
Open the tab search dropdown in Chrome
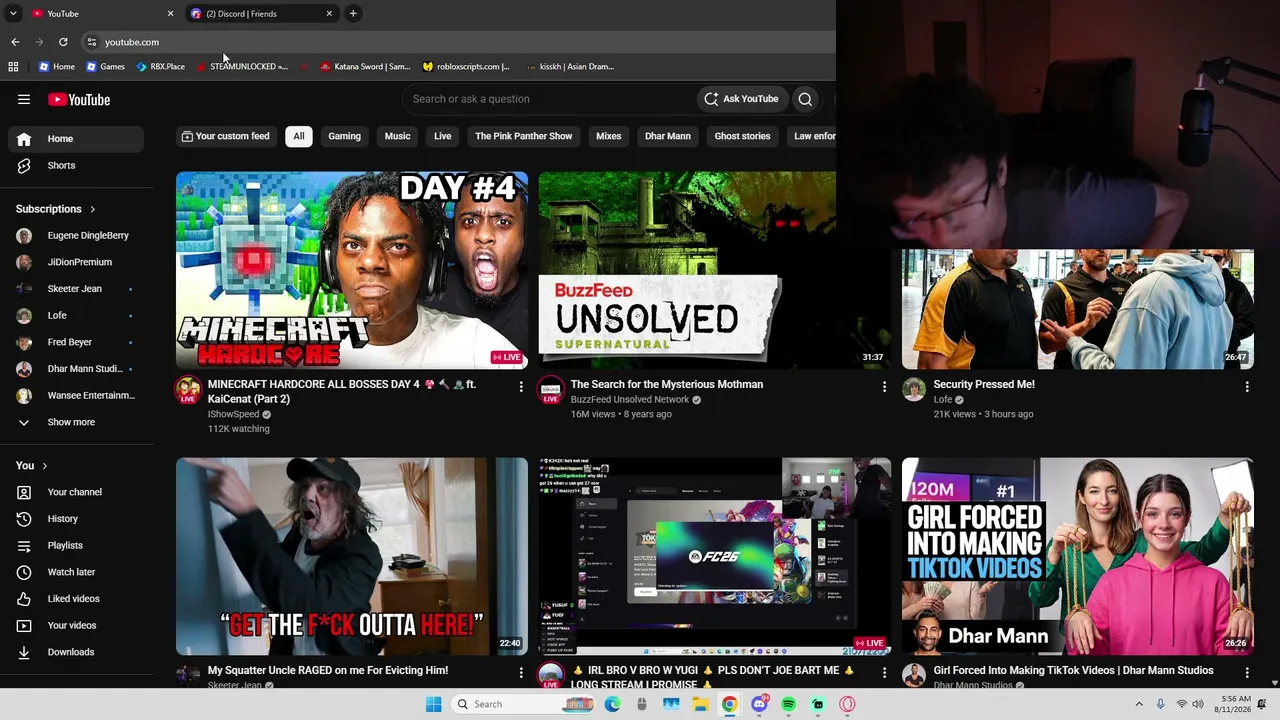click(13, 13)
